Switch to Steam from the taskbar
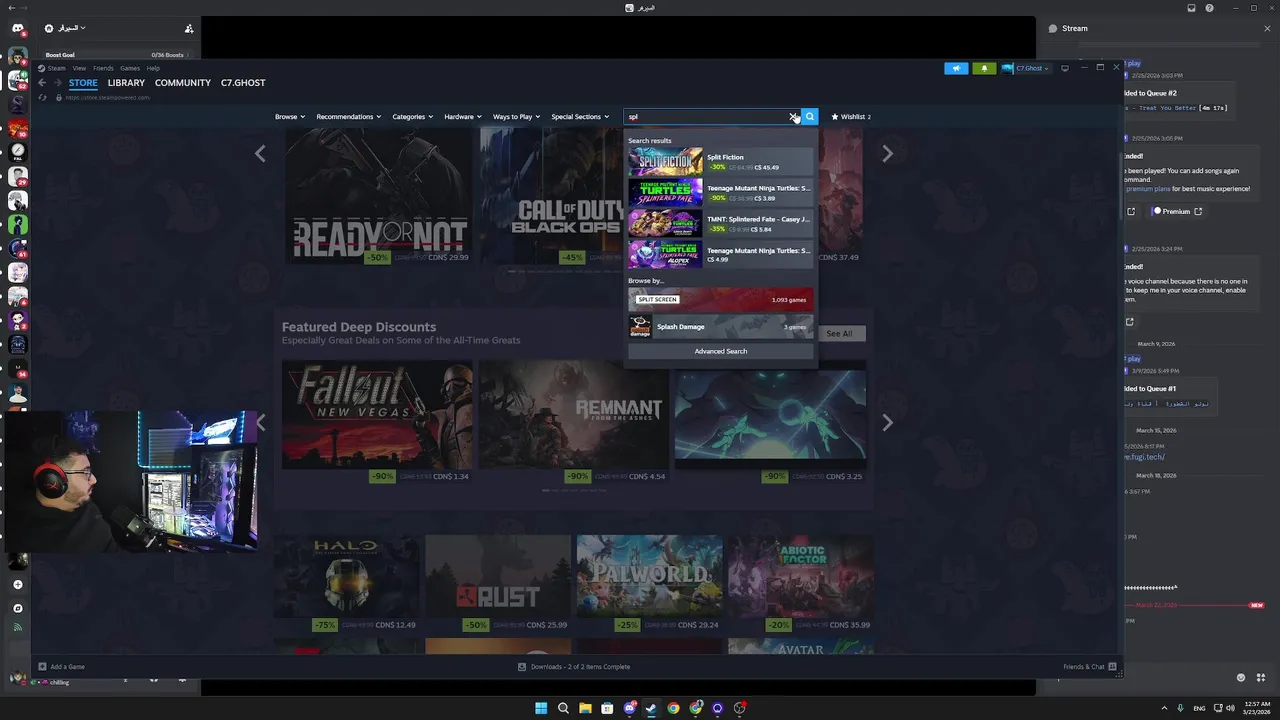Image resolution: width=1280 pixels, height=720 pixels. (651, 708)
